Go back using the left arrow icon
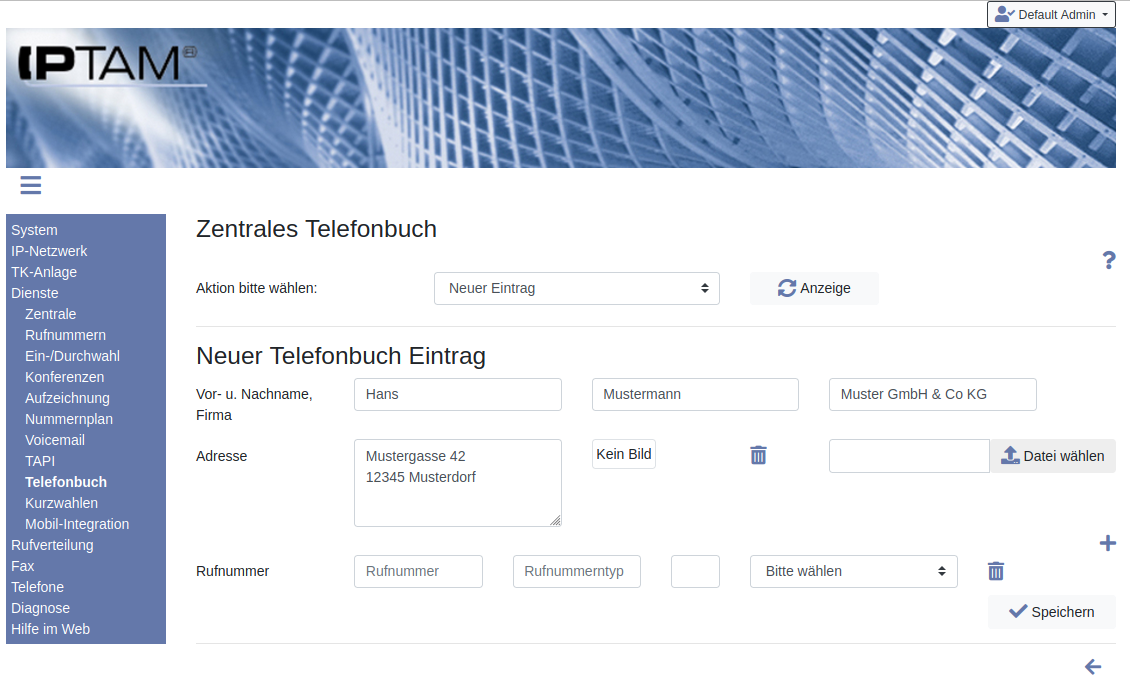1130x684 pixels. coord(1093,667)
